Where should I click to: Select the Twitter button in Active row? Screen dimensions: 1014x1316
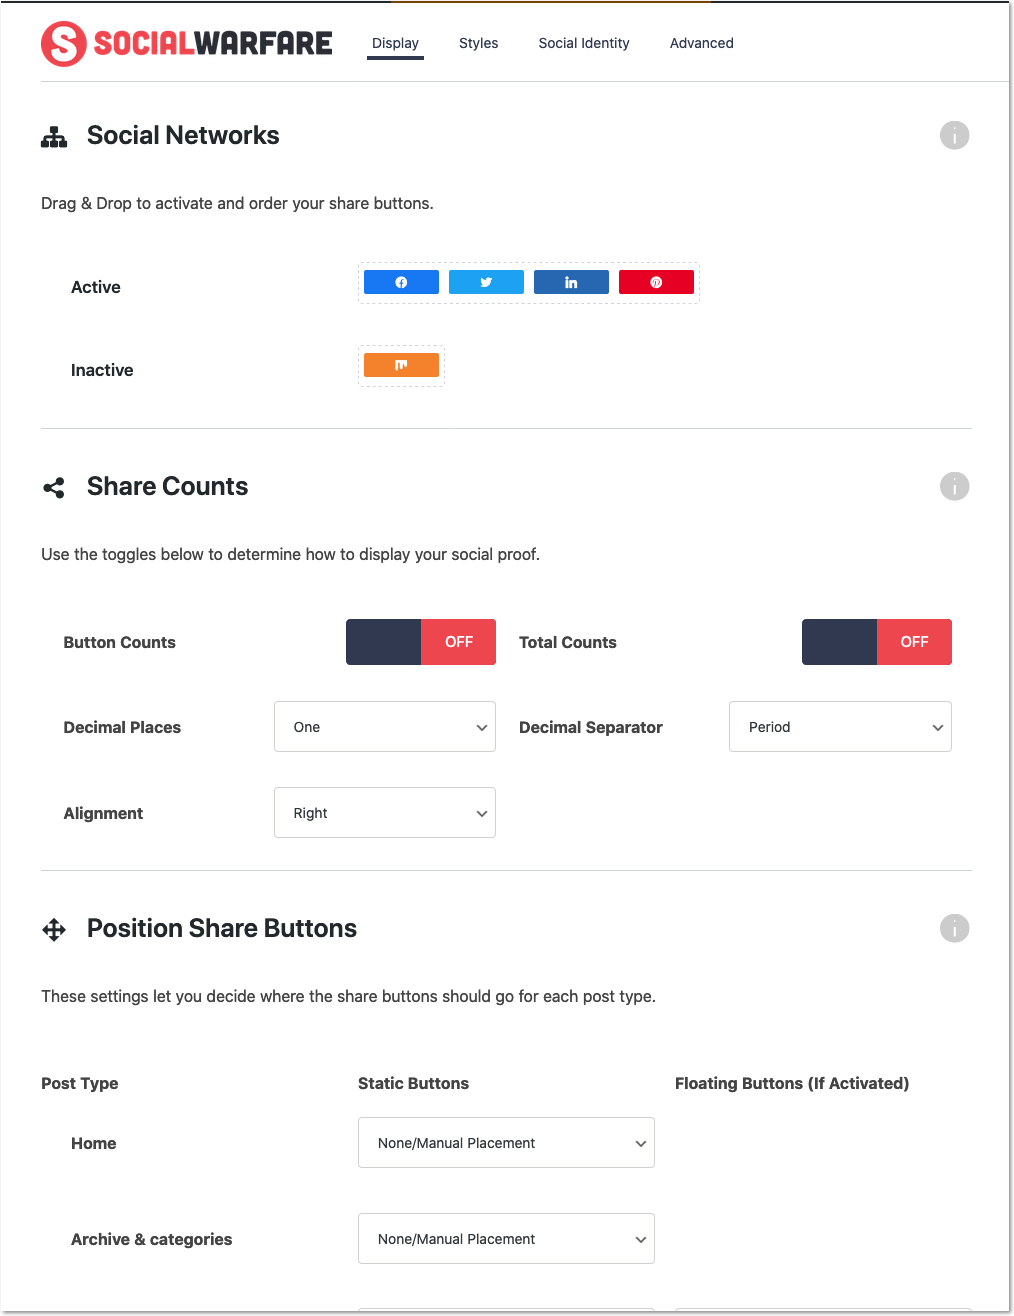click(486, 282)
